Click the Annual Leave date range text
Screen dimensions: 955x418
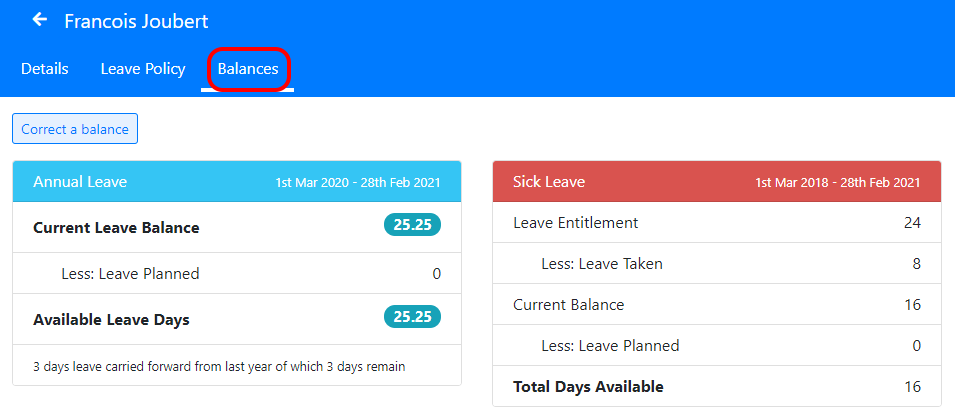tap(358, 183)
